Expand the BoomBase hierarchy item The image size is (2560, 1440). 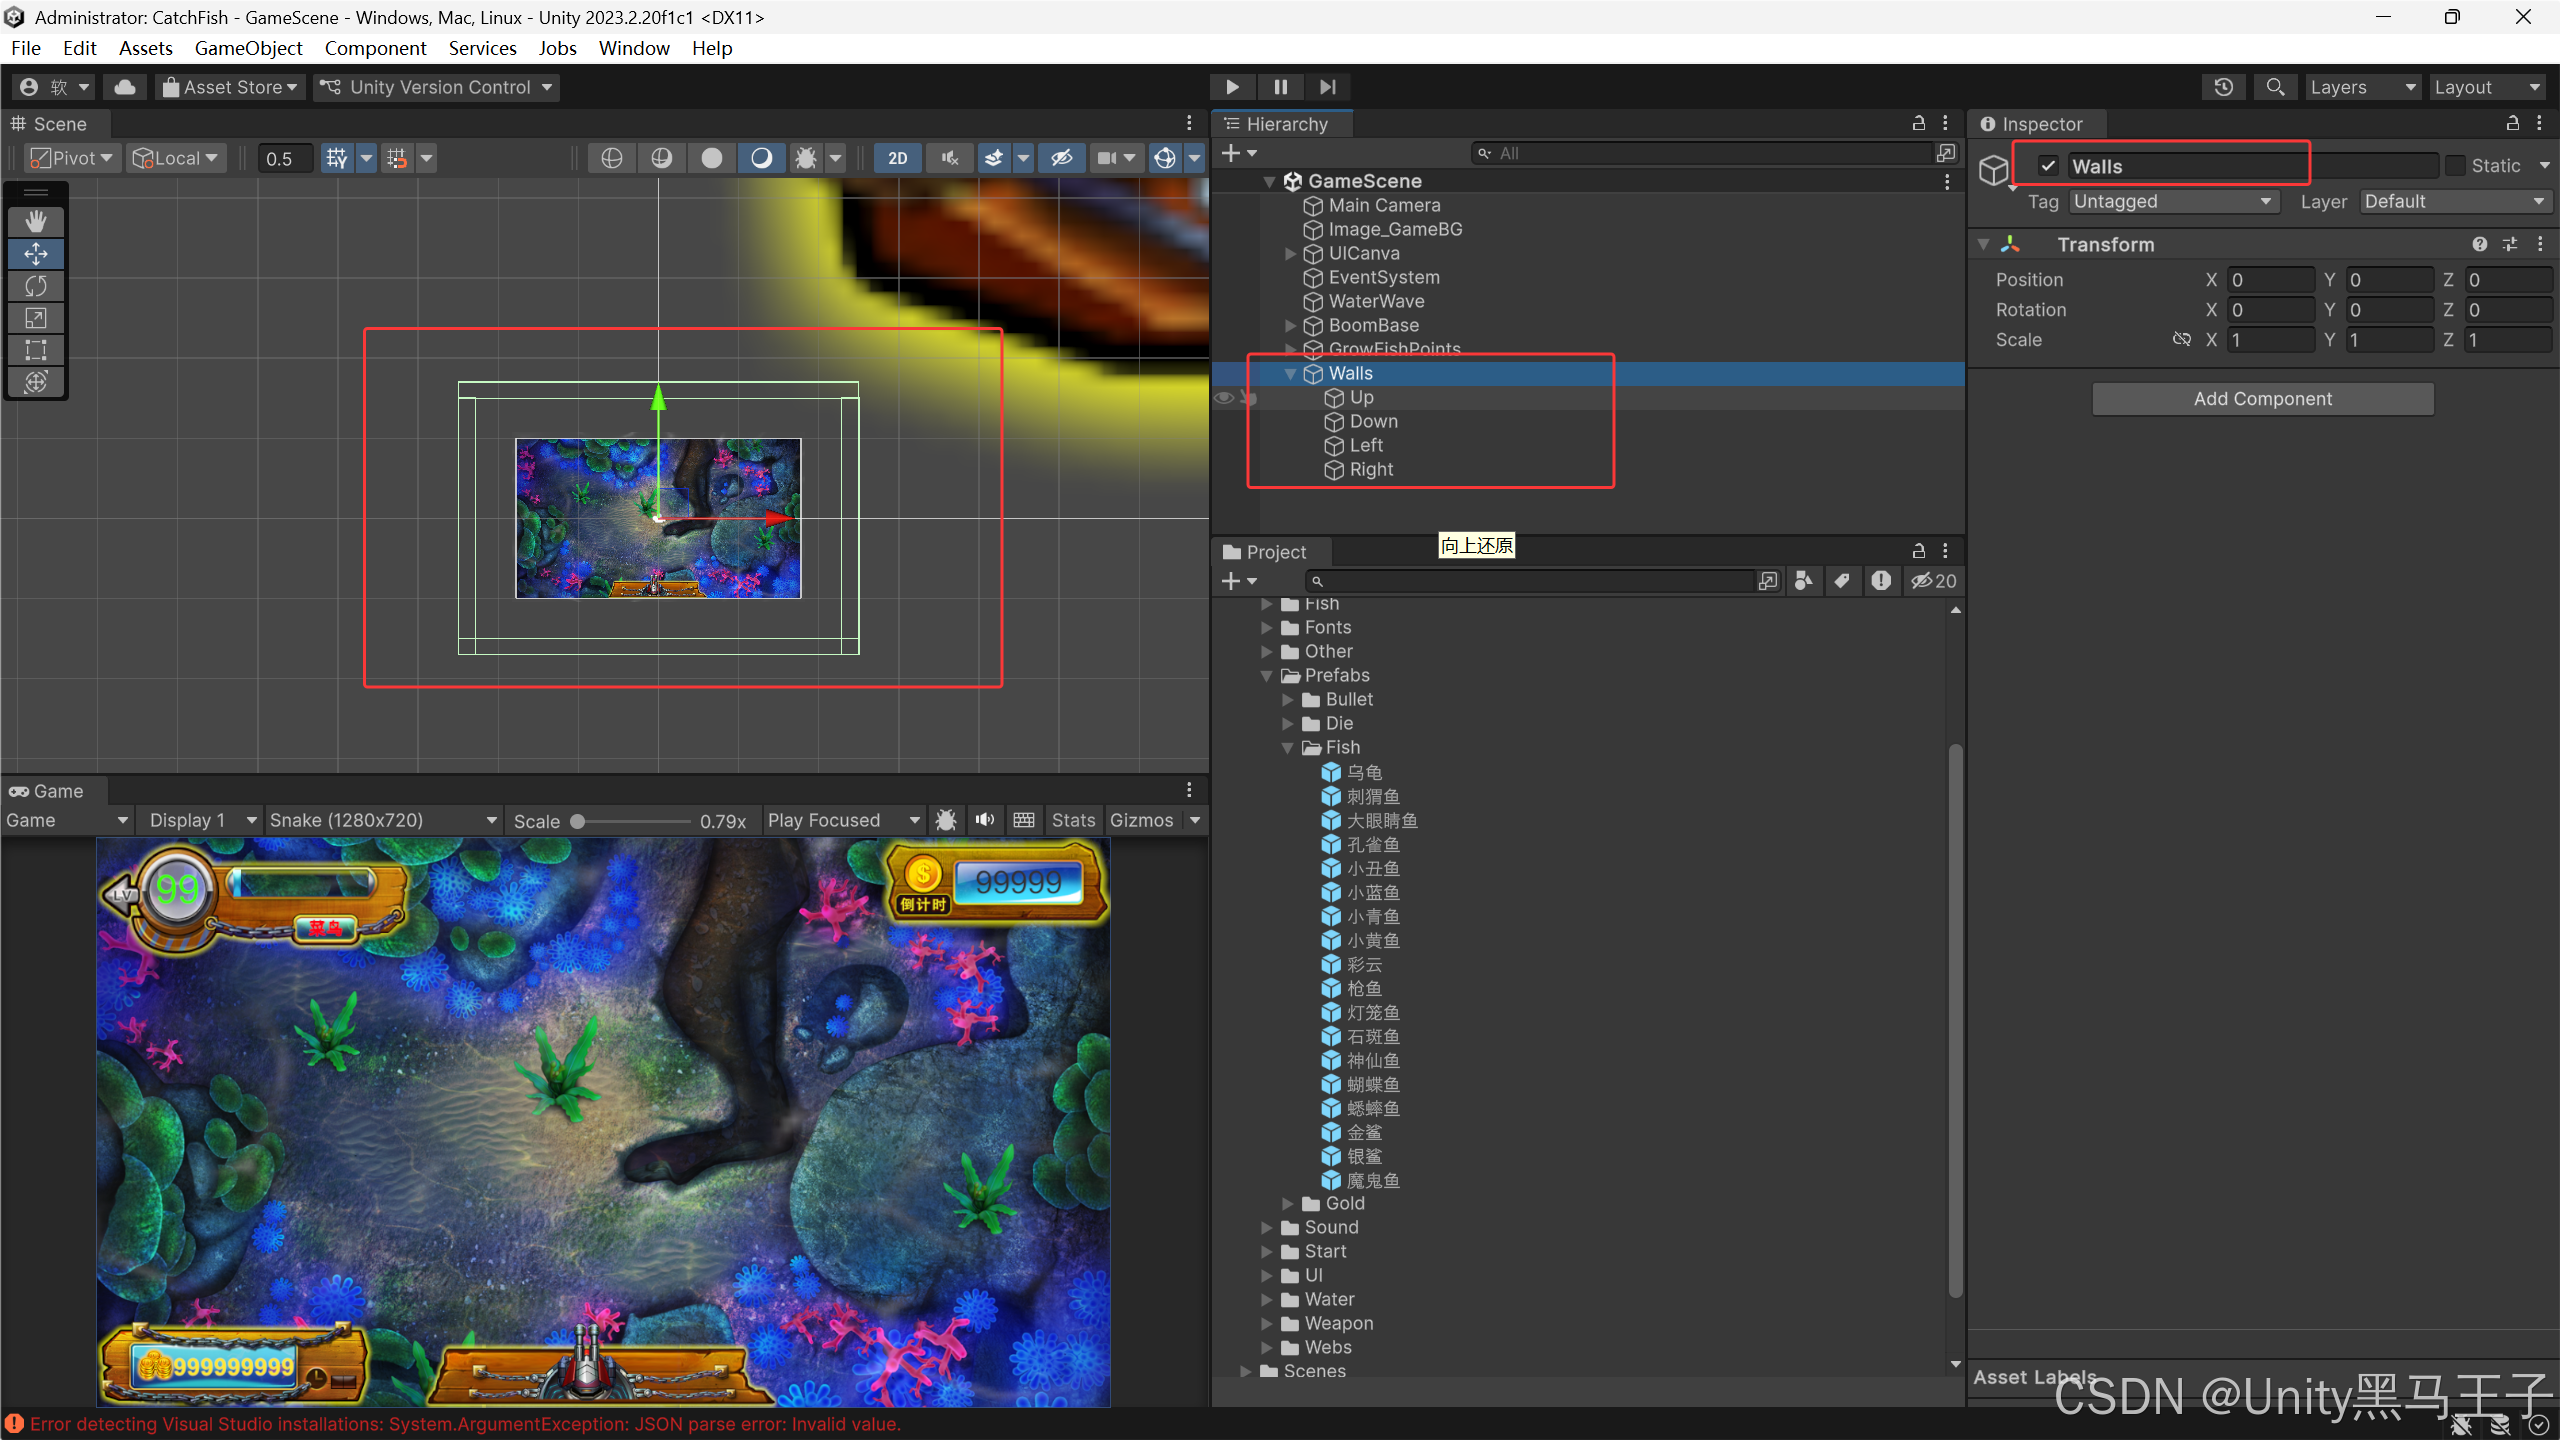(x=1290, y=326)
